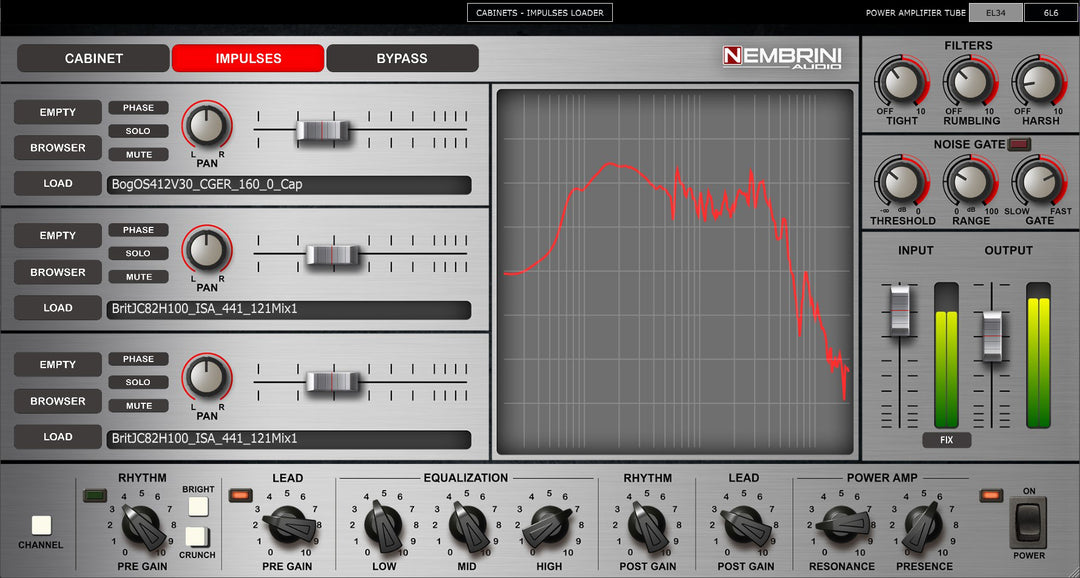Solo the third impulse slot
The image size is (1080, 578).
tap(138, 382)
